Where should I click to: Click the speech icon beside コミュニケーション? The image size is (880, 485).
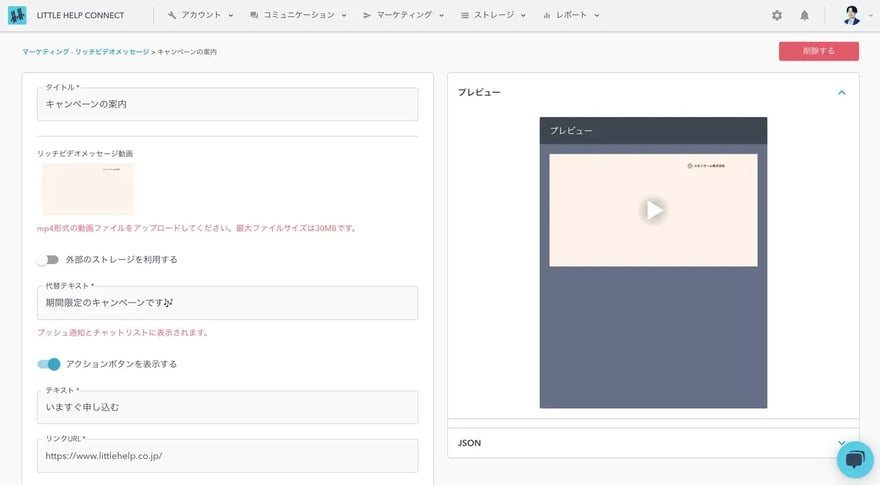coord(254,15)
